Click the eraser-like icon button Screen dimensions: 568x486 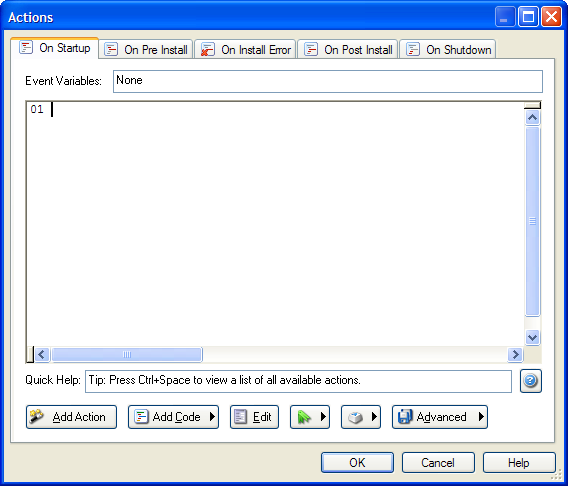click(x=355, y=417)
